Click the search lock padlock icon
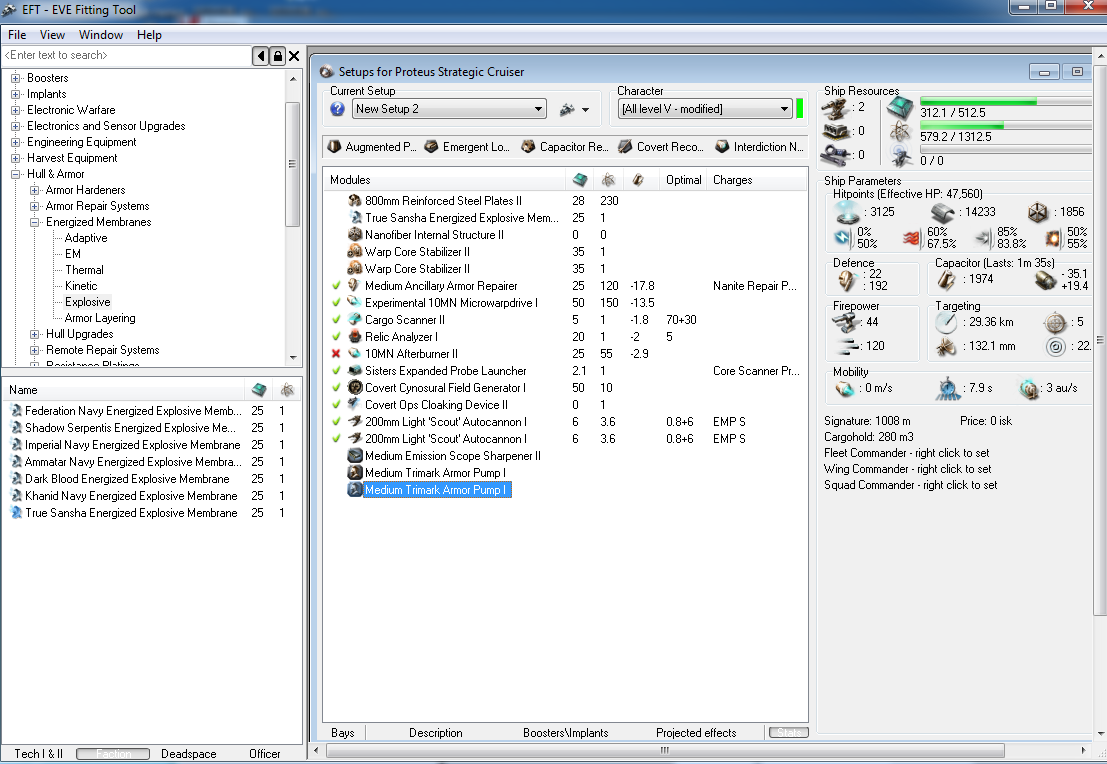 coord(278,56)
